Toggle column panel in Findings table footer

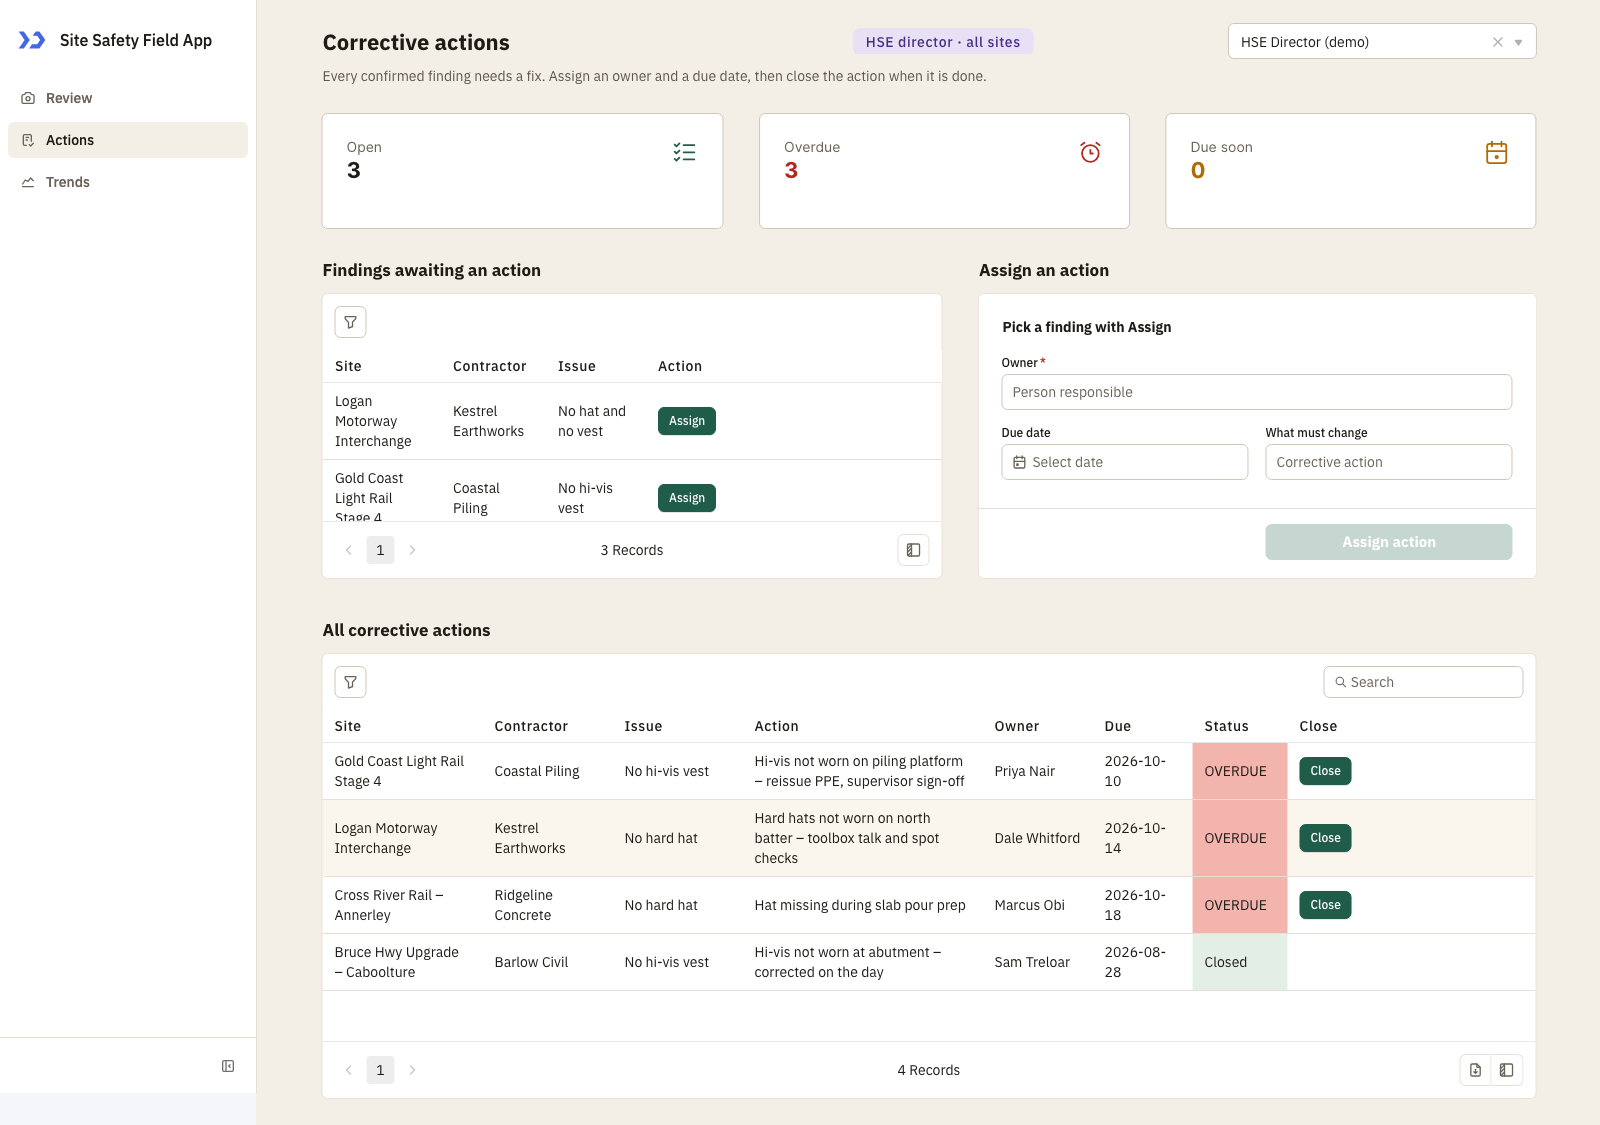coord(913,550)
